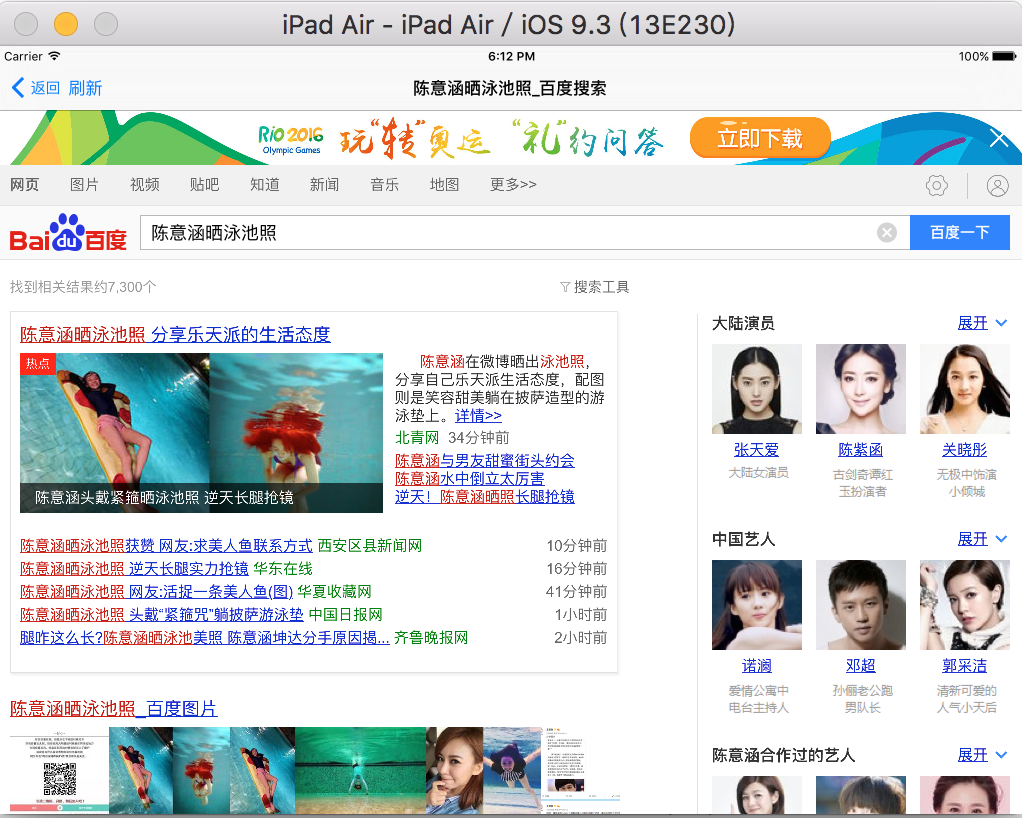
Task: Click the 百度一下 search button
Action: tap(959, 233)
